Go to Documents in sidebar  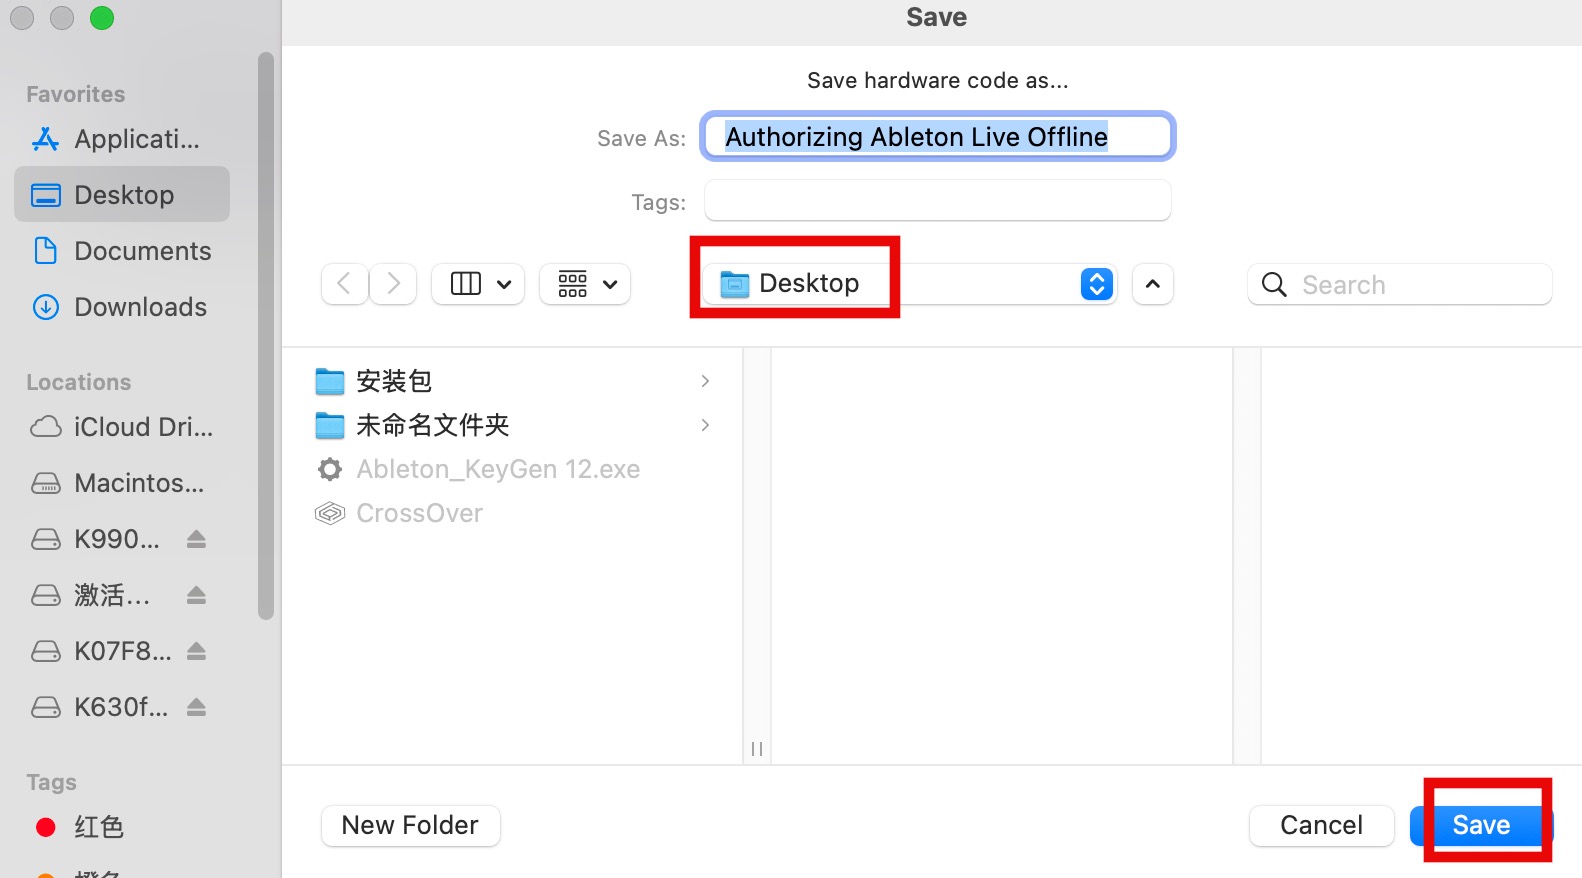pyautogui.click(x=142, y=251)
